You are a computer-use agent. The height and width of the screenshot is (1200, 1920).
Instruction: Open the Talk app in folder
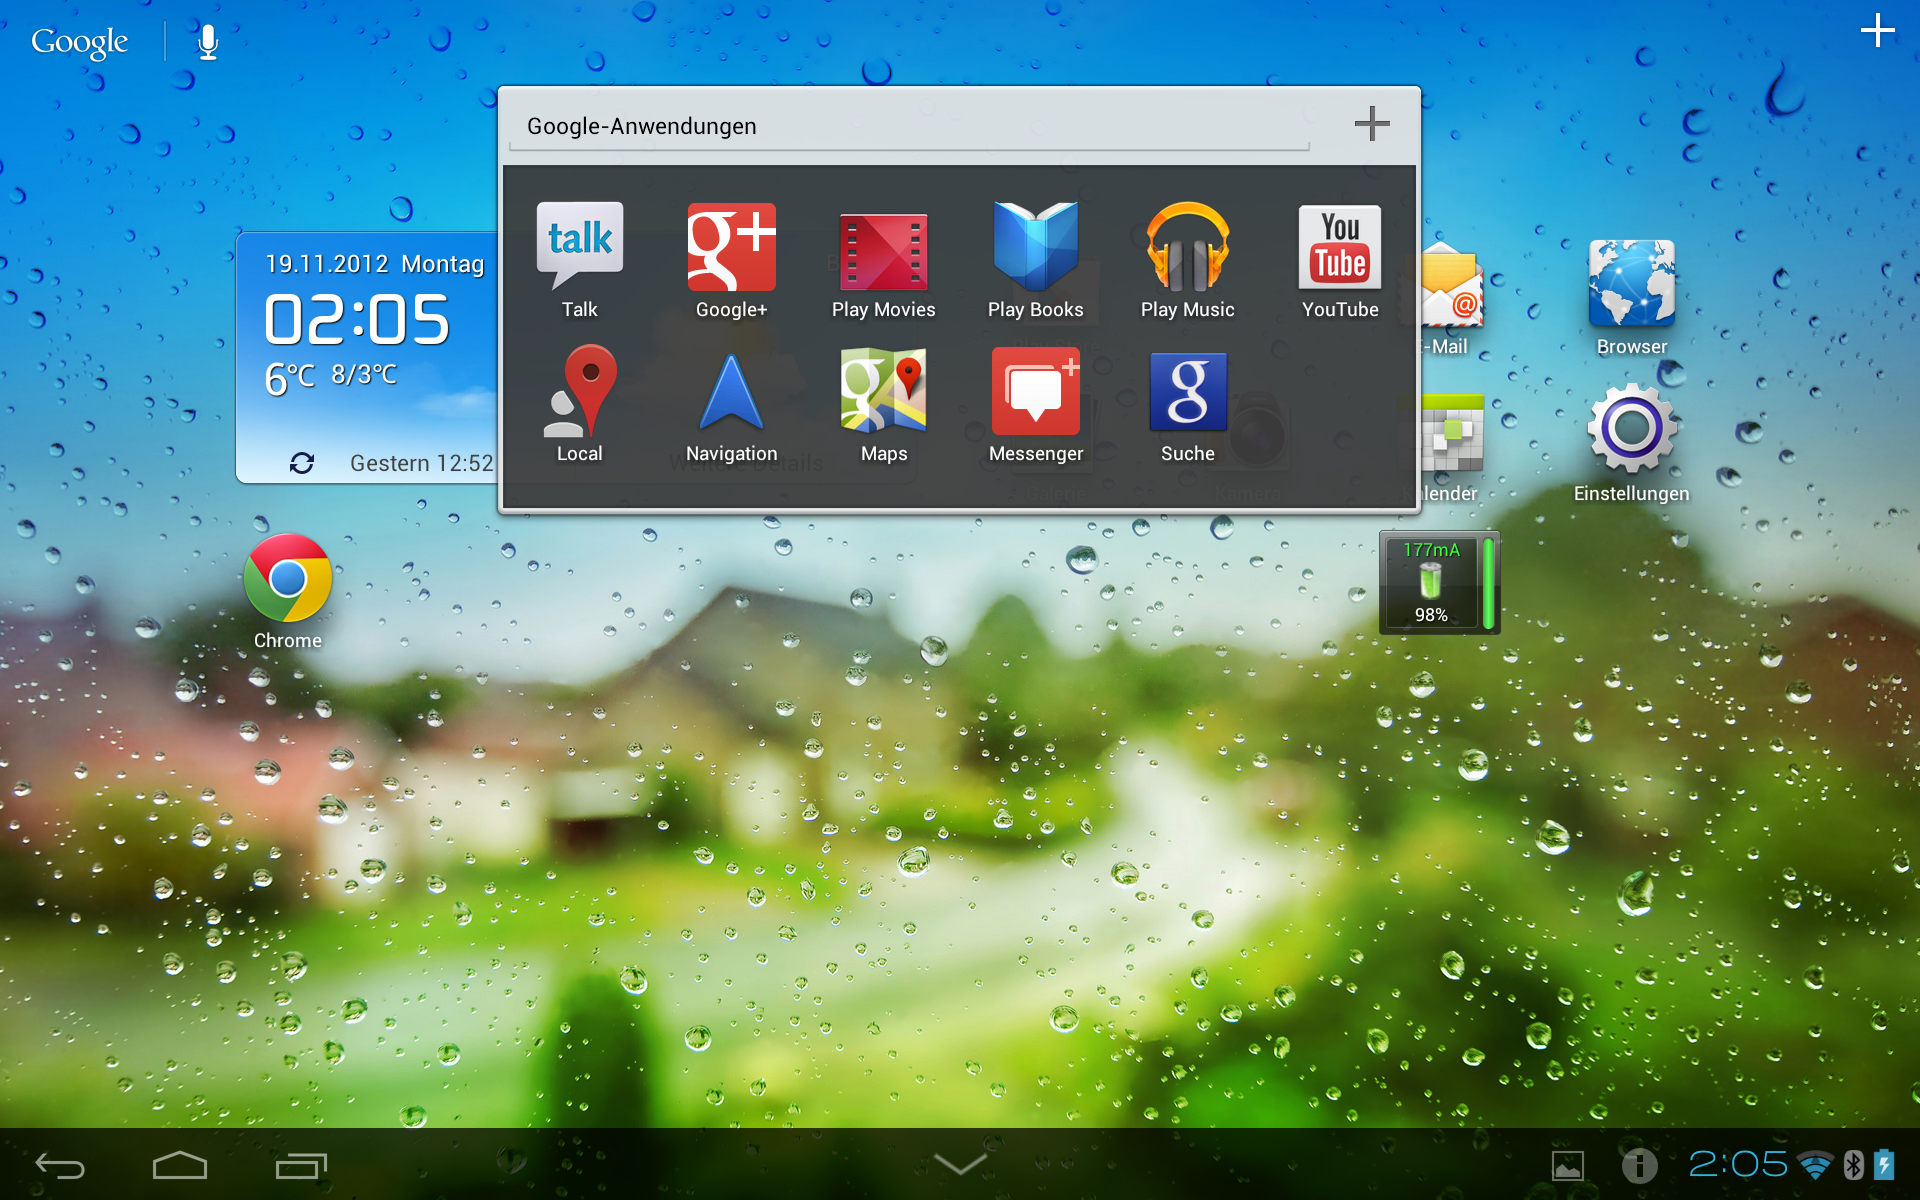(x=579, y=260)
